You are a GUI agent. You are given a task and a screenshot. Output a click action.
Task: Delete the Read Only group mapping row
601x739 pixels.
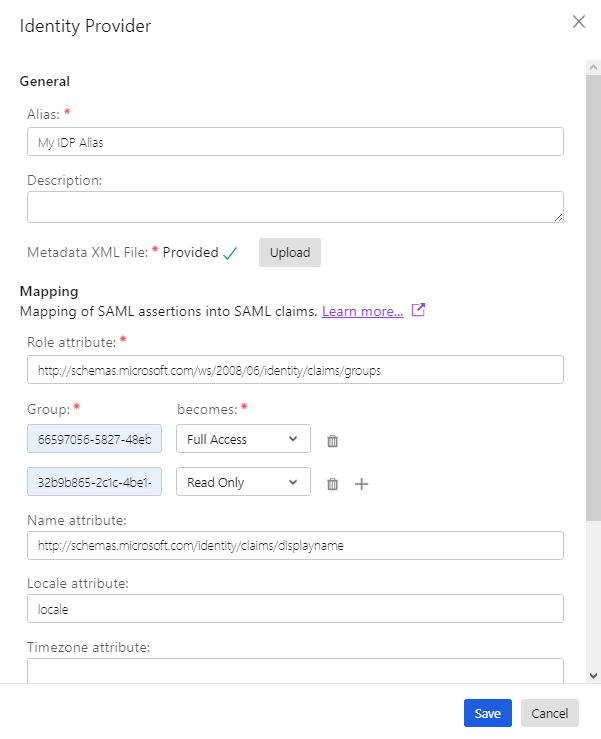coord(333,484)
